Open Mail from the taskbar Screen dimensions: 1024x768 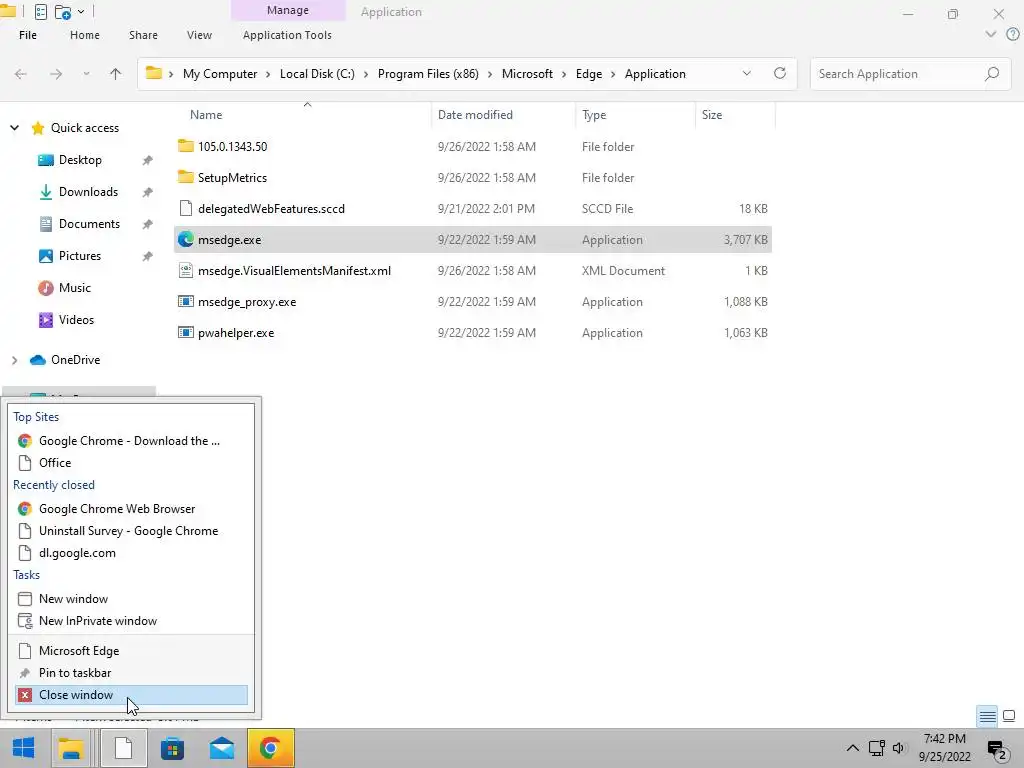pyautogui.click(x=222, y=748)
